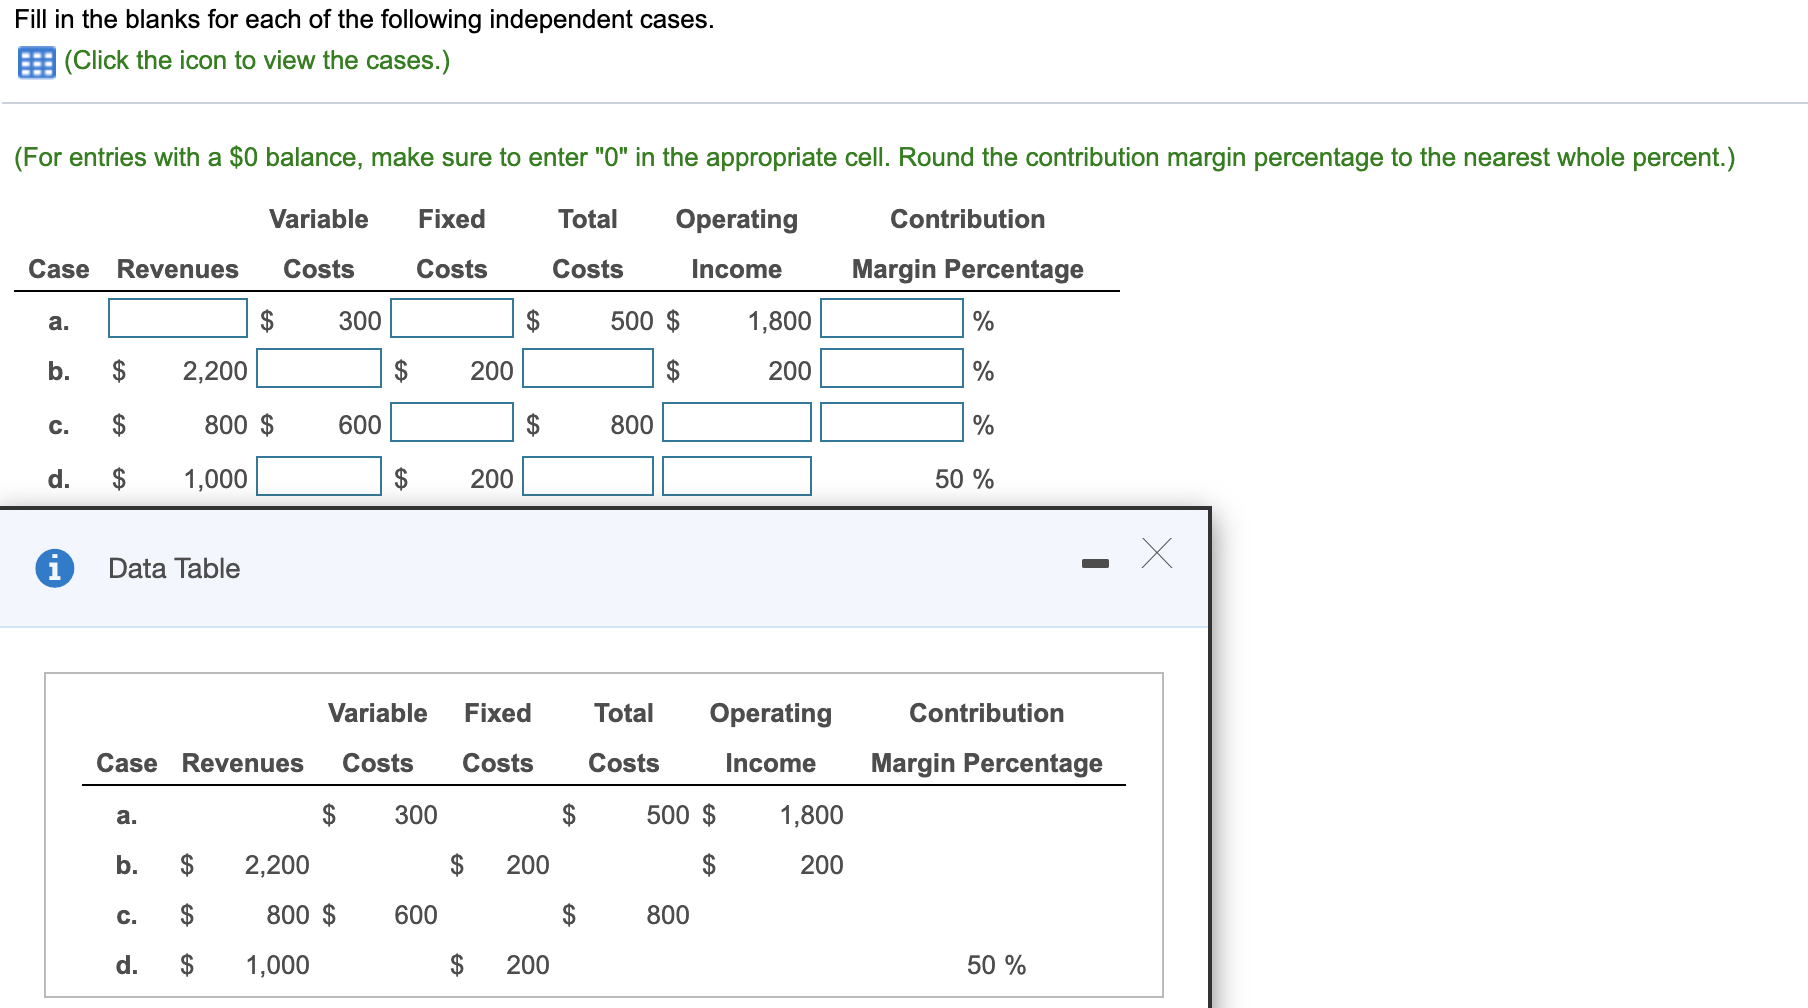Select the Contribution Margin Percentage input for case c
The height and width of the screenshot is (1008, 1808).
[x=892, y=423]
